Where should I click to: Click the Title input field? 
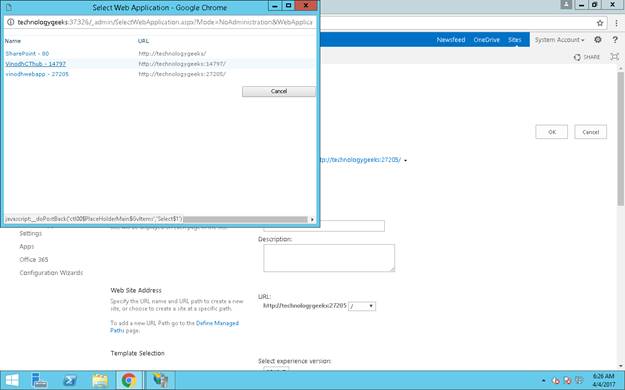(x=324, y=226)
